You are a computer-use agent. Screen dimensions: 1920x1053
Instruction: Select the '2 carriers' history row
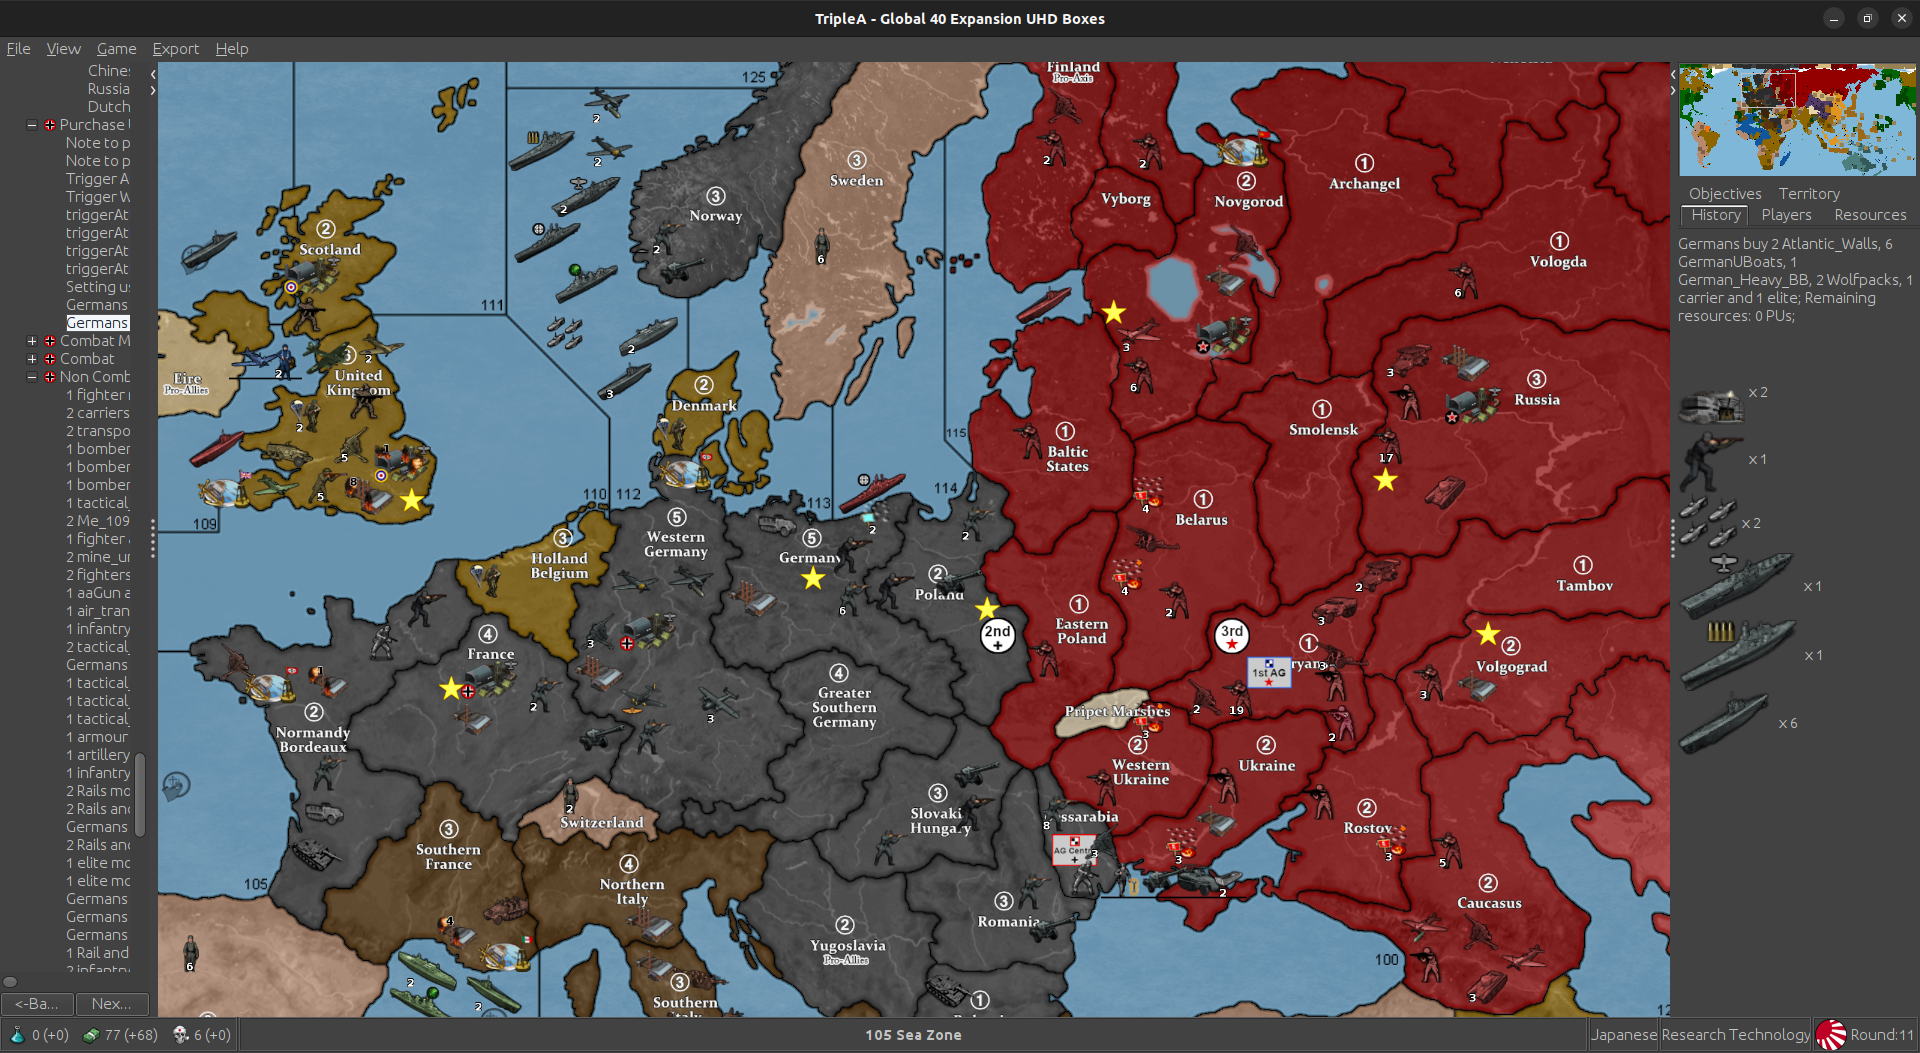pyautogui.click(x=97, y=413)
